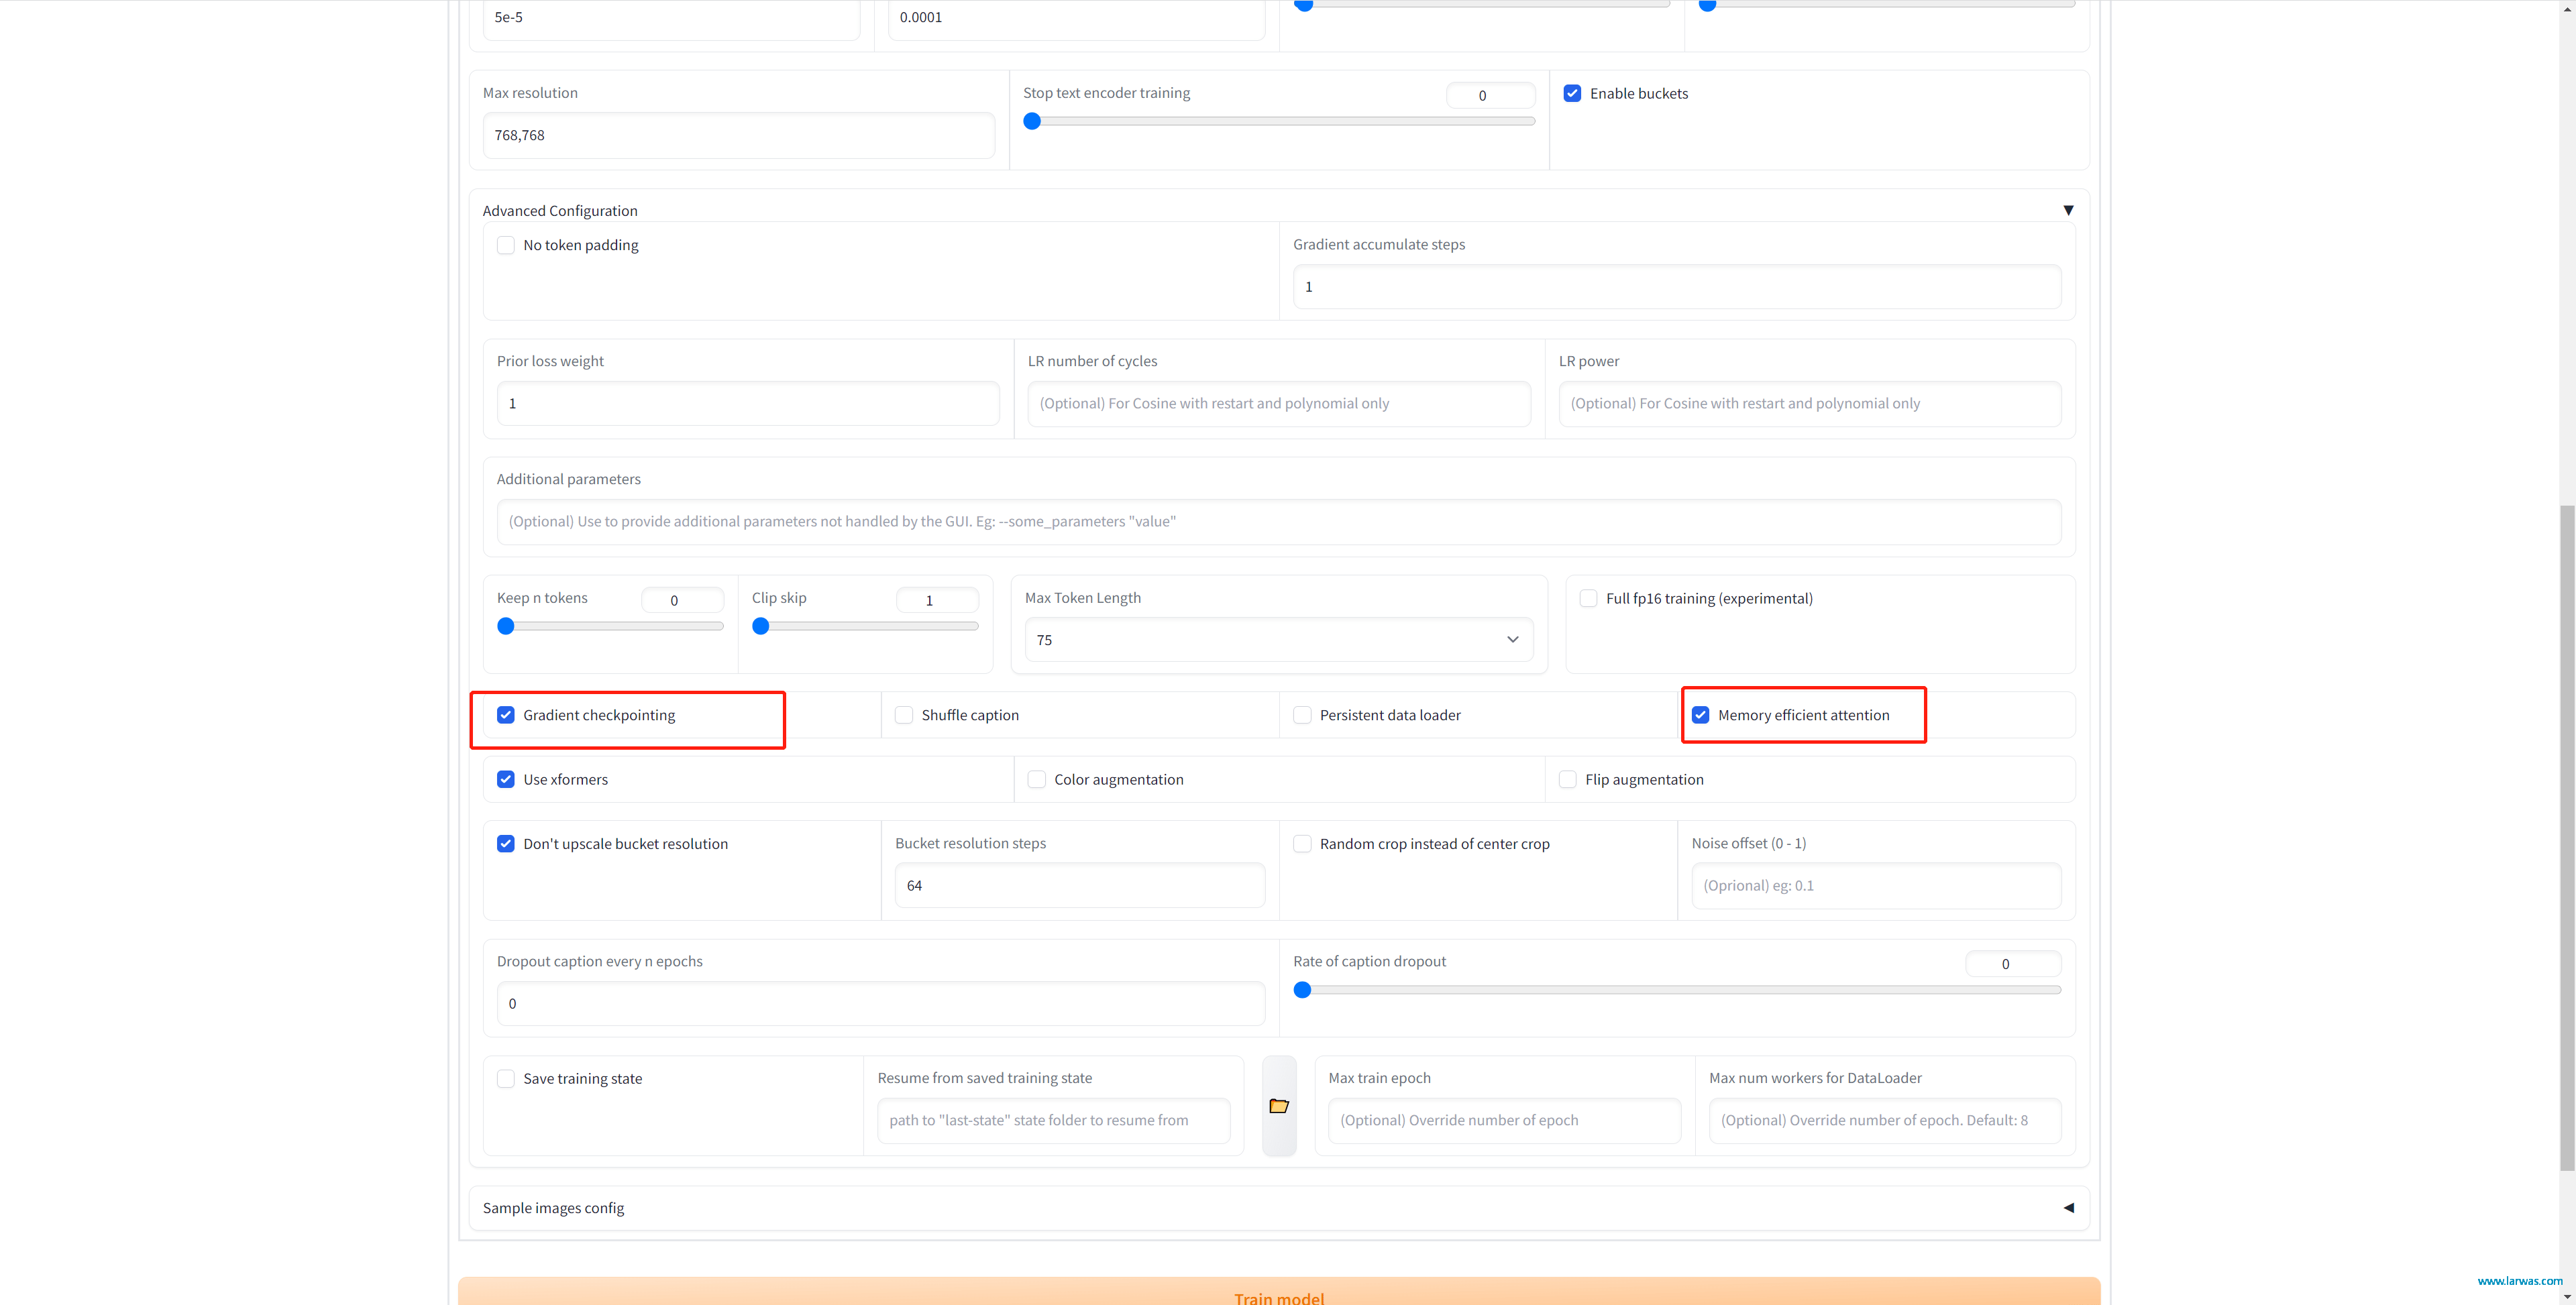The height and width of the screenshot is (1305, 2576).
Task: Click the Max resolution field
Action: pyautogui.click(x=738, y=135)
